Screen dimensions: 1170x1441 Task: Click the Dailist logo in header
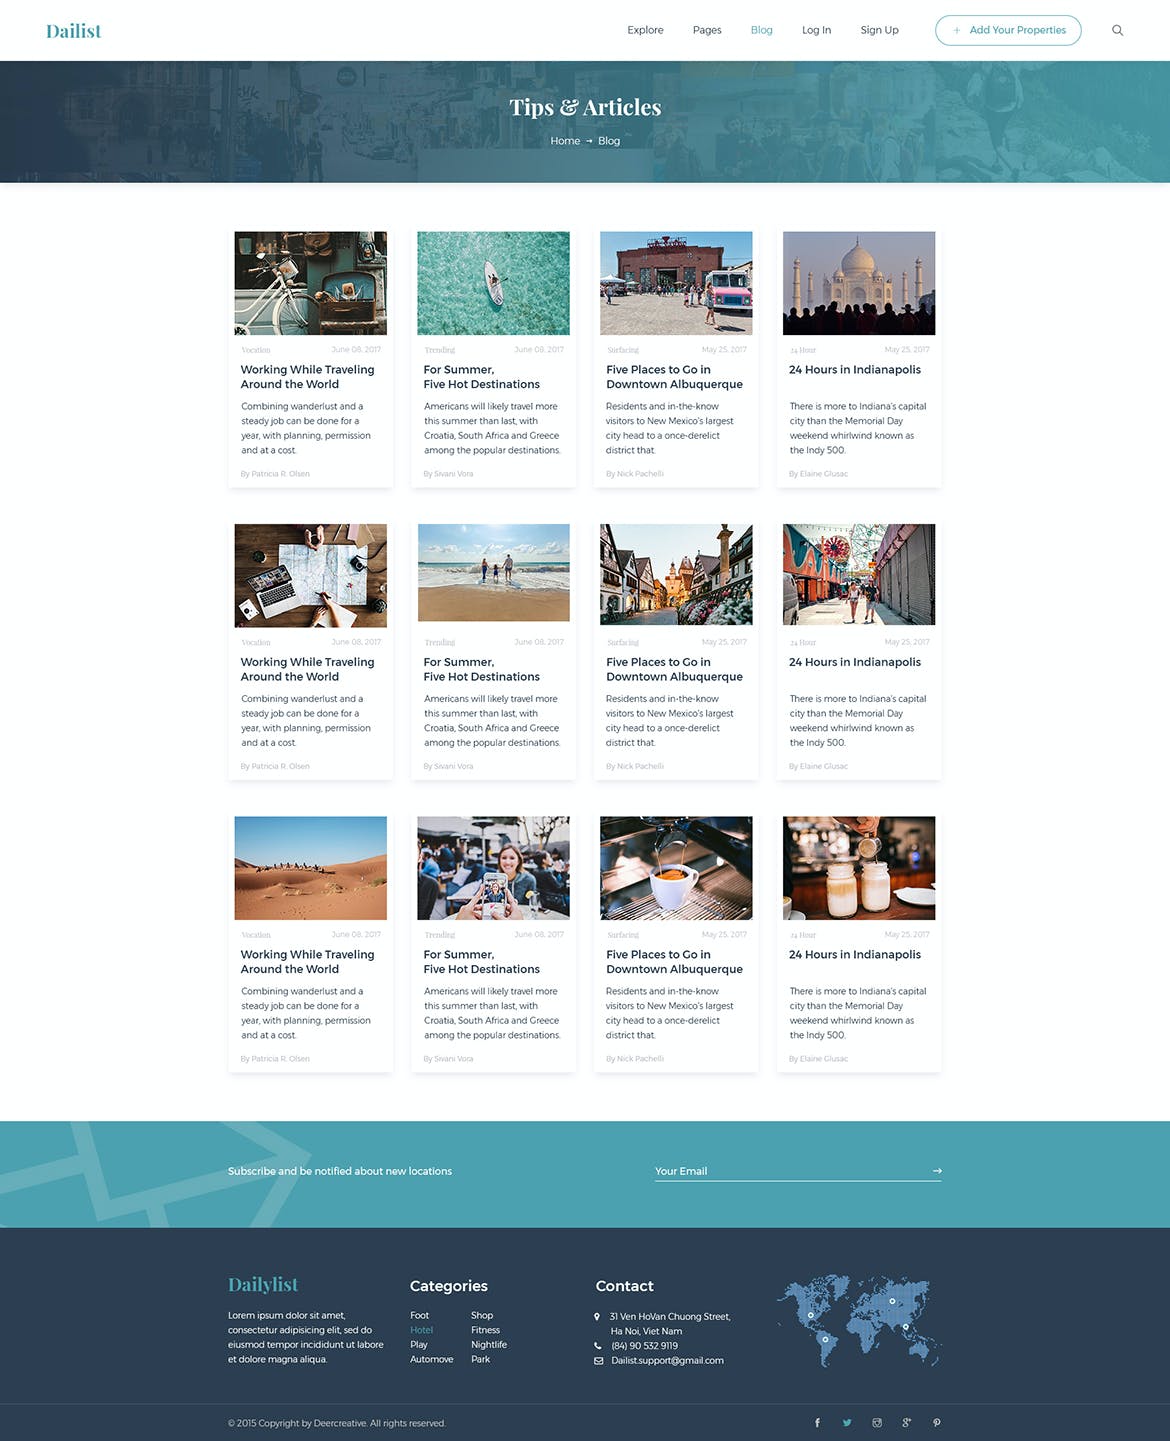(x=74, y=31)
